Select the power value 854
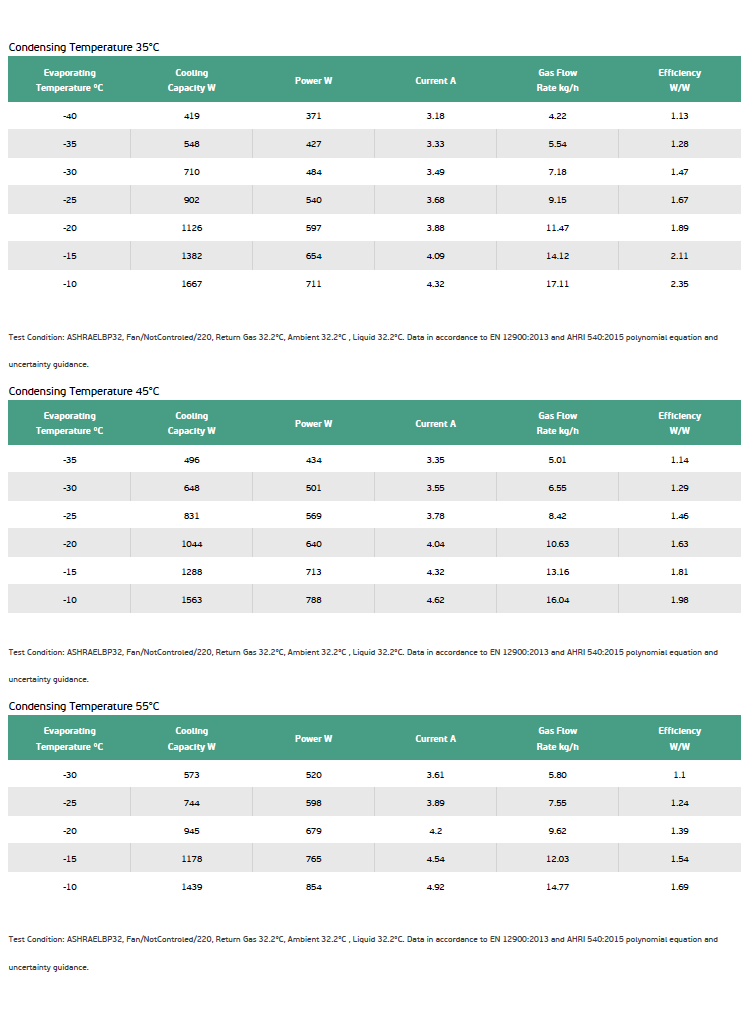 [314, 887]
